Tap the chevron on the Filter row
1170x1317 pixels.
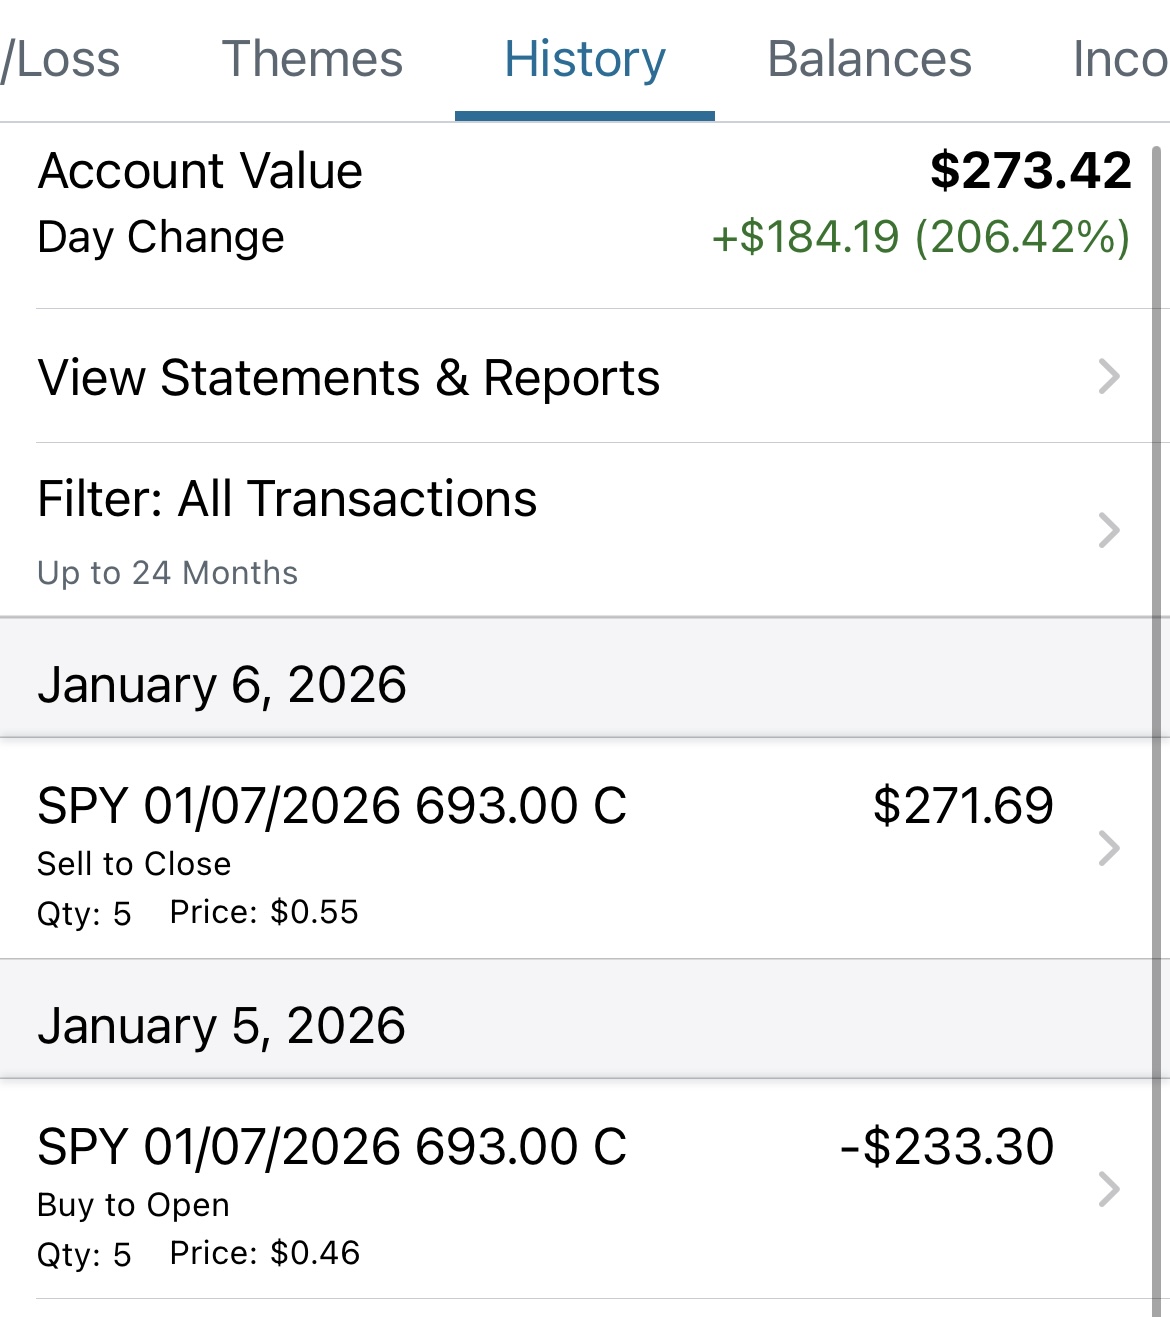(1108, 530)
